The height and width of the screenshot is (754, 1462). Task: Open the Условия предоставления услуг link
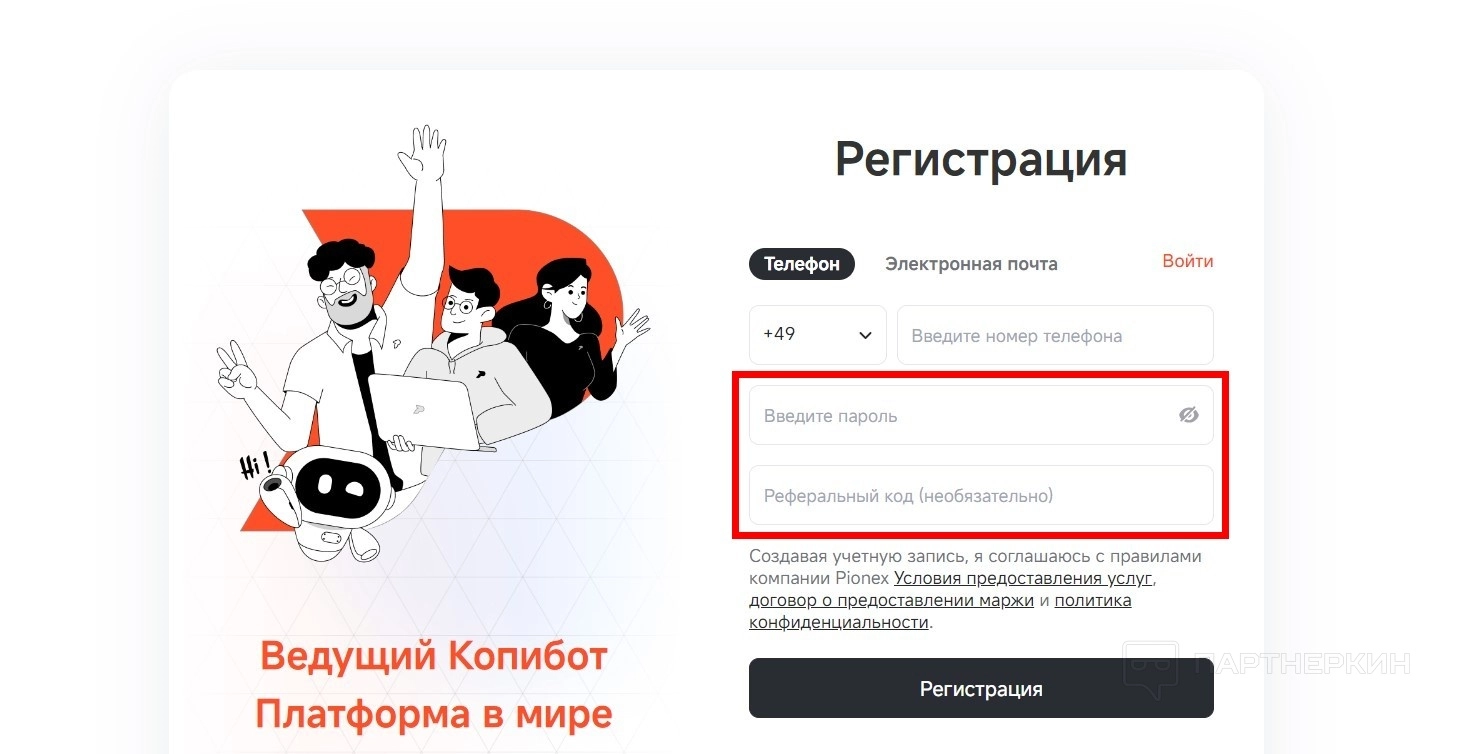pyautogui.click(x=1024, y=578)
